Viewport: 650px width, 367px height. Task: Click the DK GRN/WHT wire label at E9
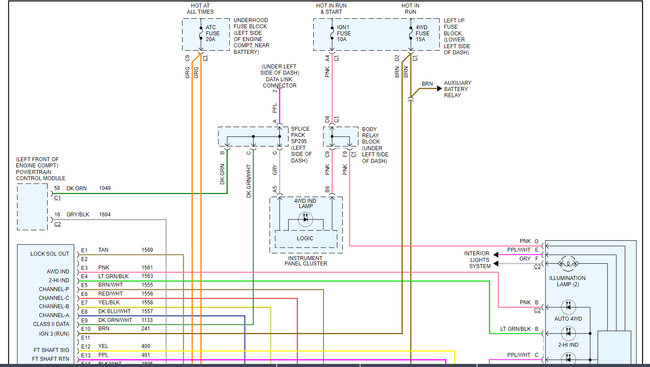115,320
